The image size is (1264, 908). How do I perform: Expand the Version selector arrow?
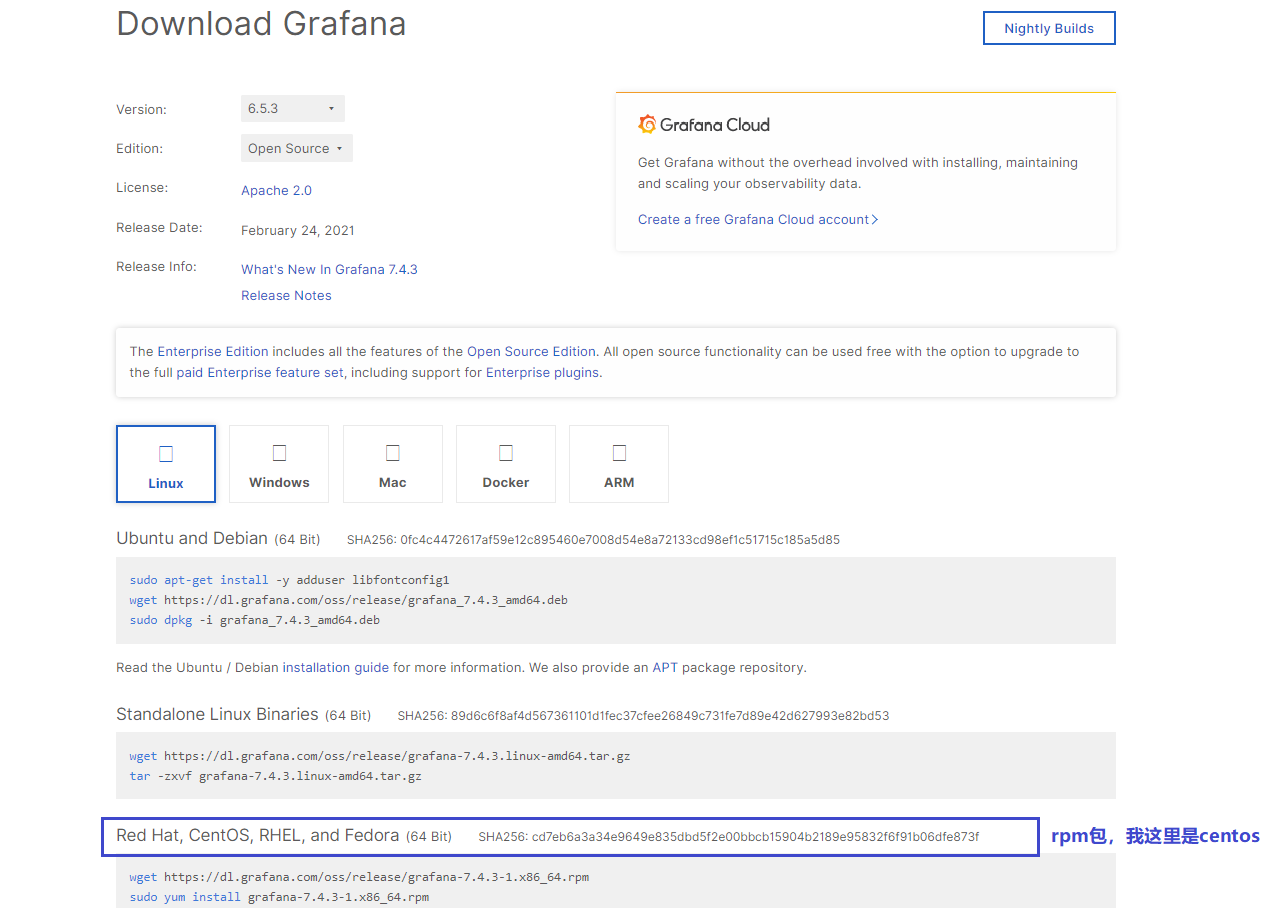point(331,108)
